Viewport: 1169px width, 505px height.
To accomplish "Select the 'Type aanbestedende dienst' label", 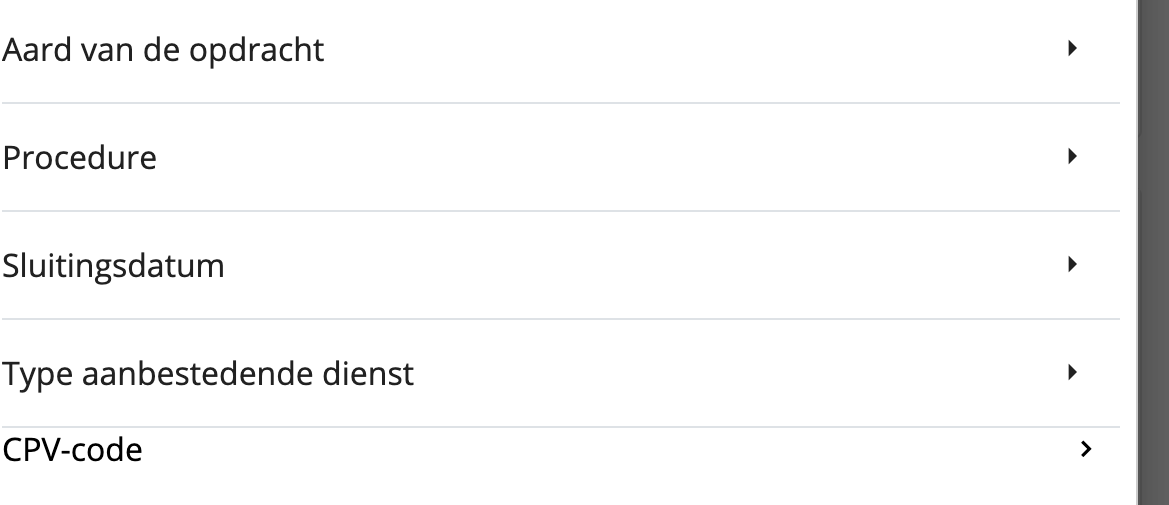I will [x=207, y=375].
